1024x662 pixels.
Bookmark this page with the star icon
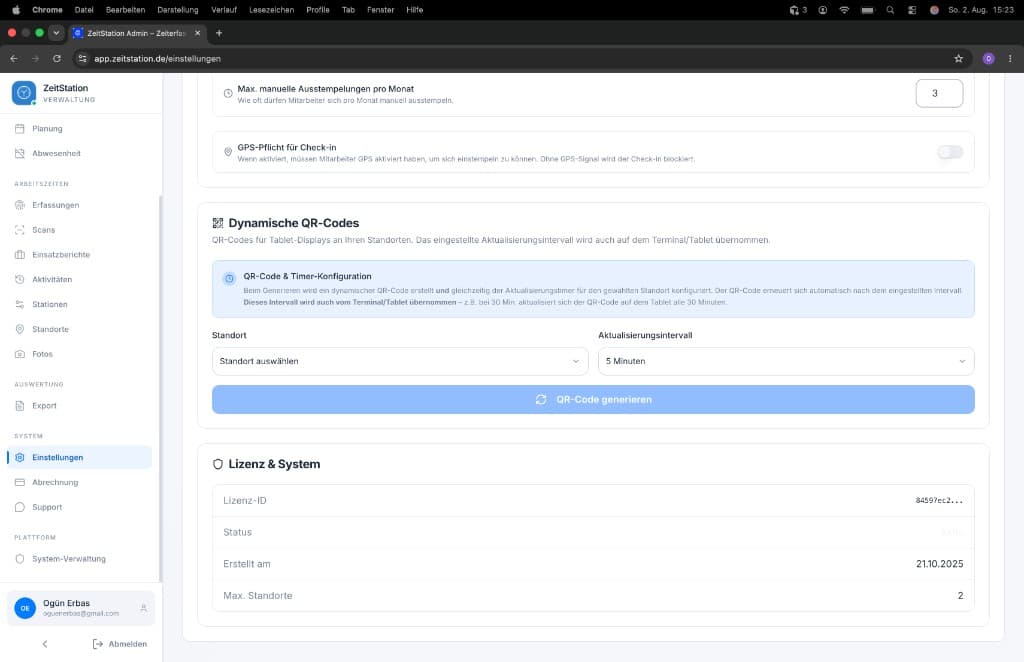click(958, 59)
